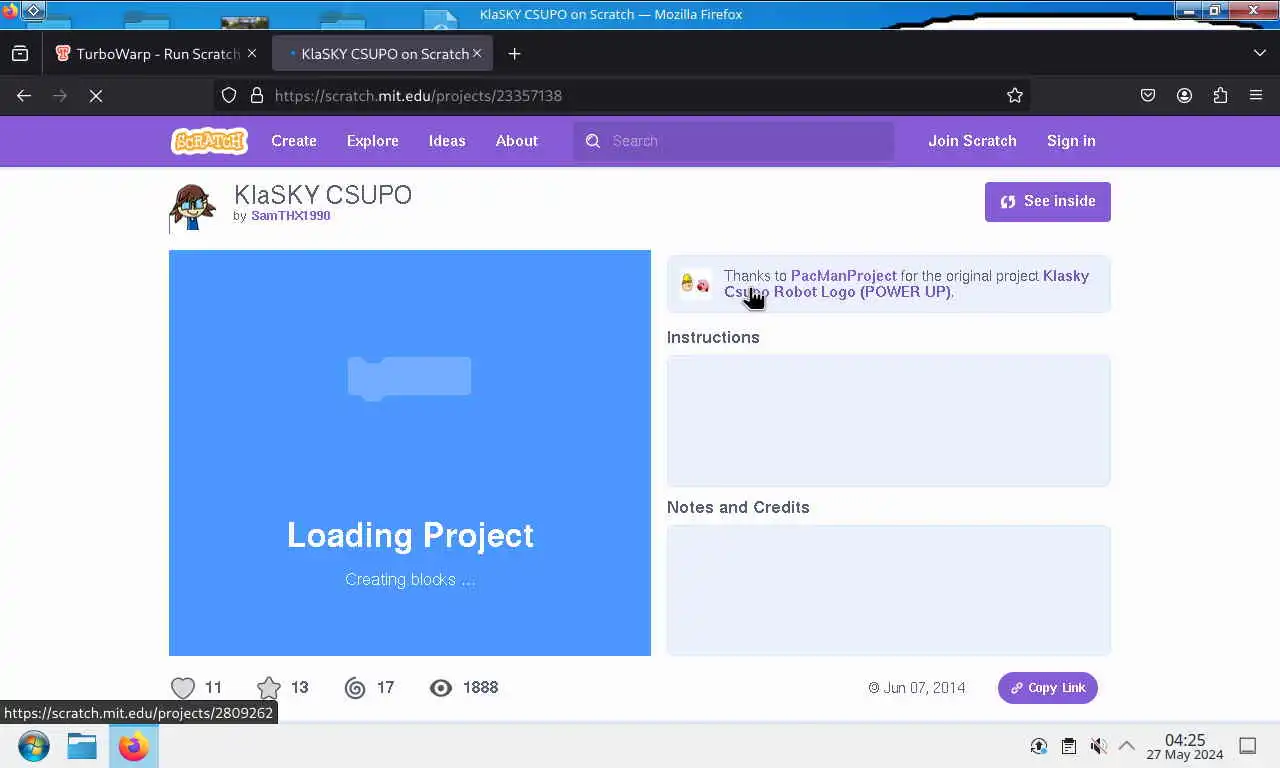
Task: Click the tracking protection shield icon
Action: click(x=229, y=96)
